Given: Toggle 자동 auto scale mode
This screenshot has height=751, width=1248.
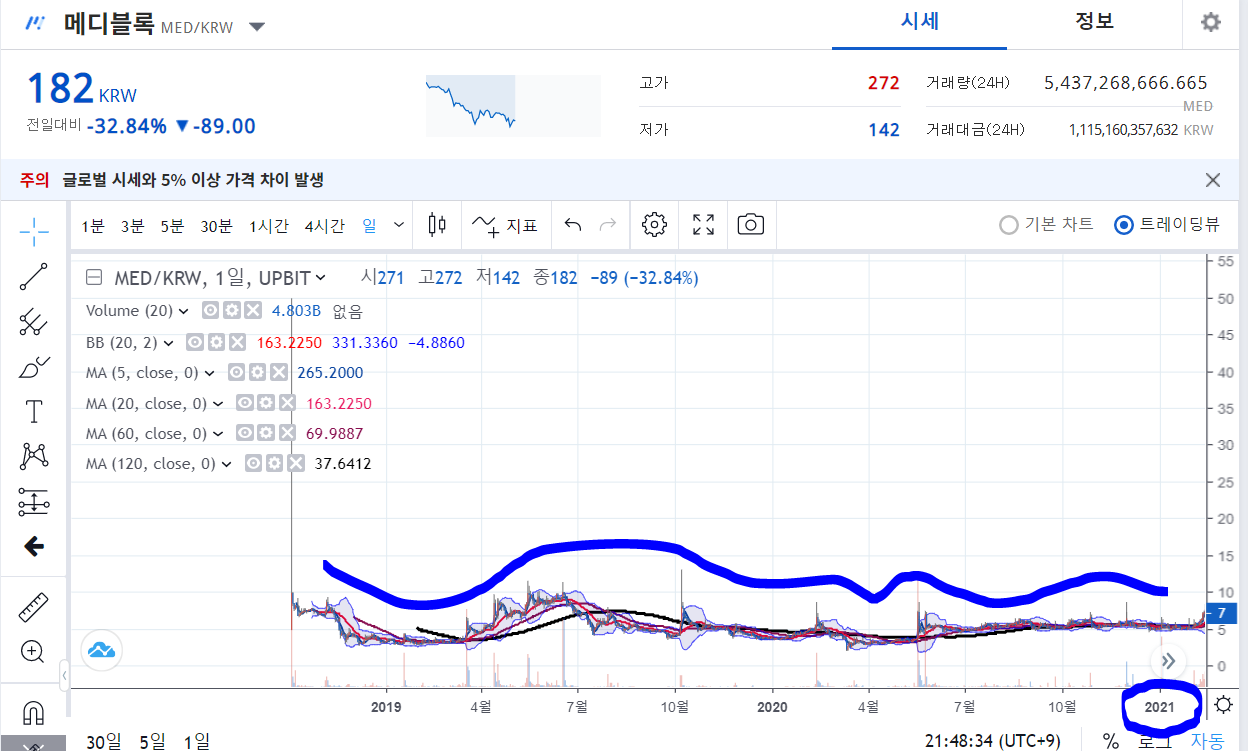Looking at the screenshot, I should 1206,741.
